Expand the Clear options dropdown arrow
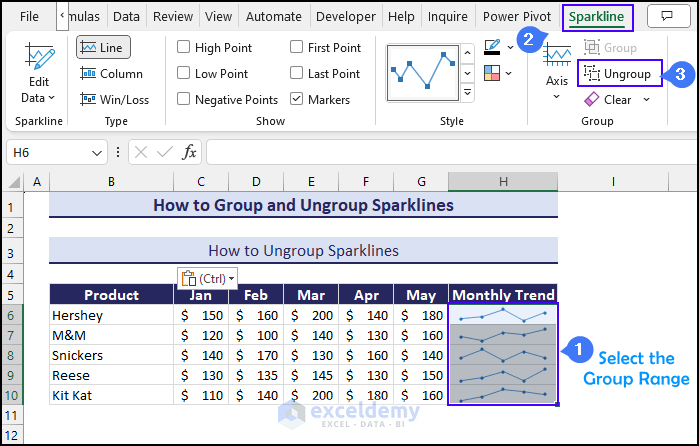The image size is (699, 446). (x=646, y=99)
